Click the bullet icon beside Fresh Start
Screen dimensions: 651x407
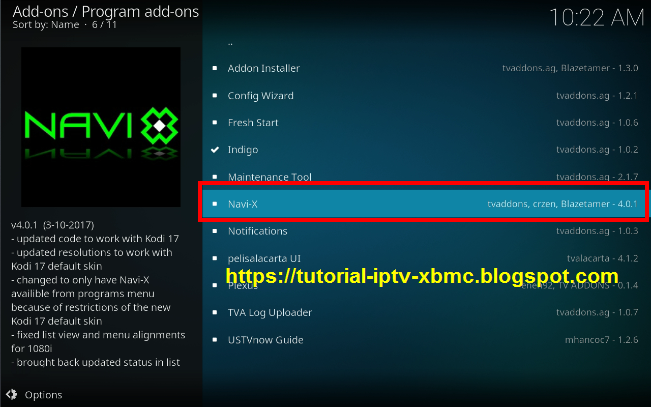point(215,123)
